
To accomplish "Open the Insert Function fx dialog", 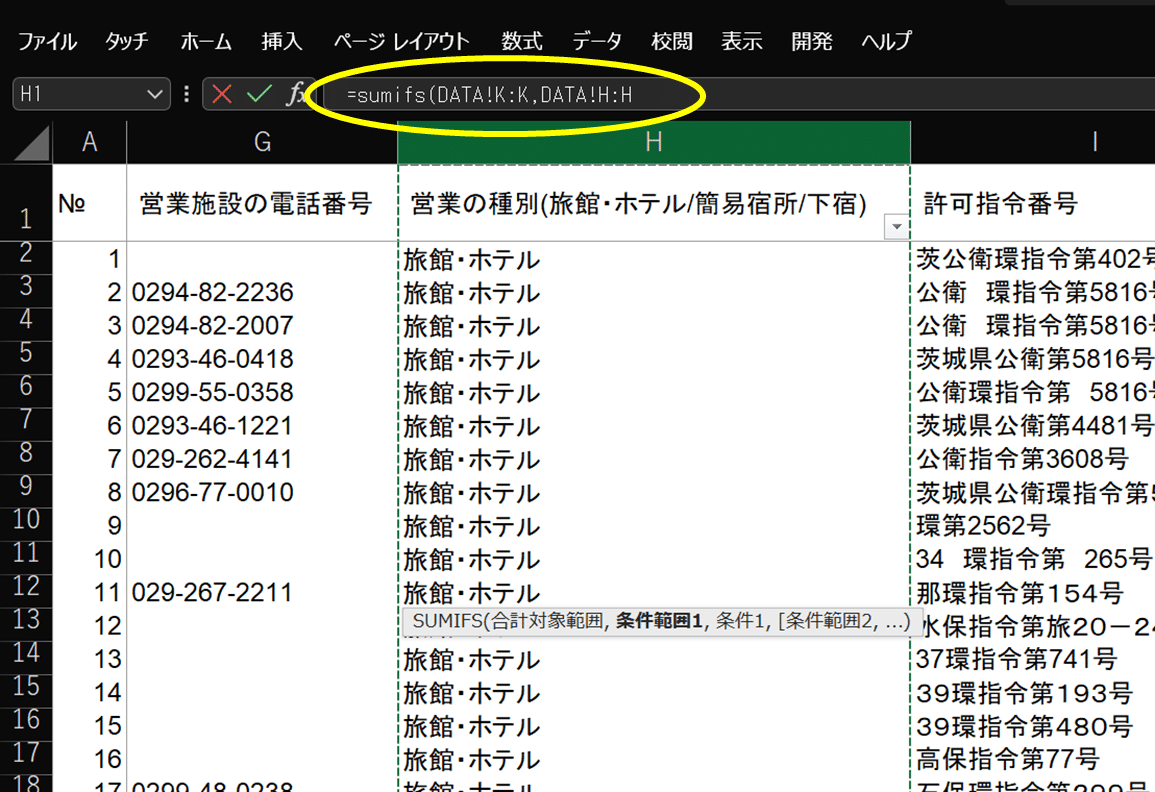I will (296, 94).
